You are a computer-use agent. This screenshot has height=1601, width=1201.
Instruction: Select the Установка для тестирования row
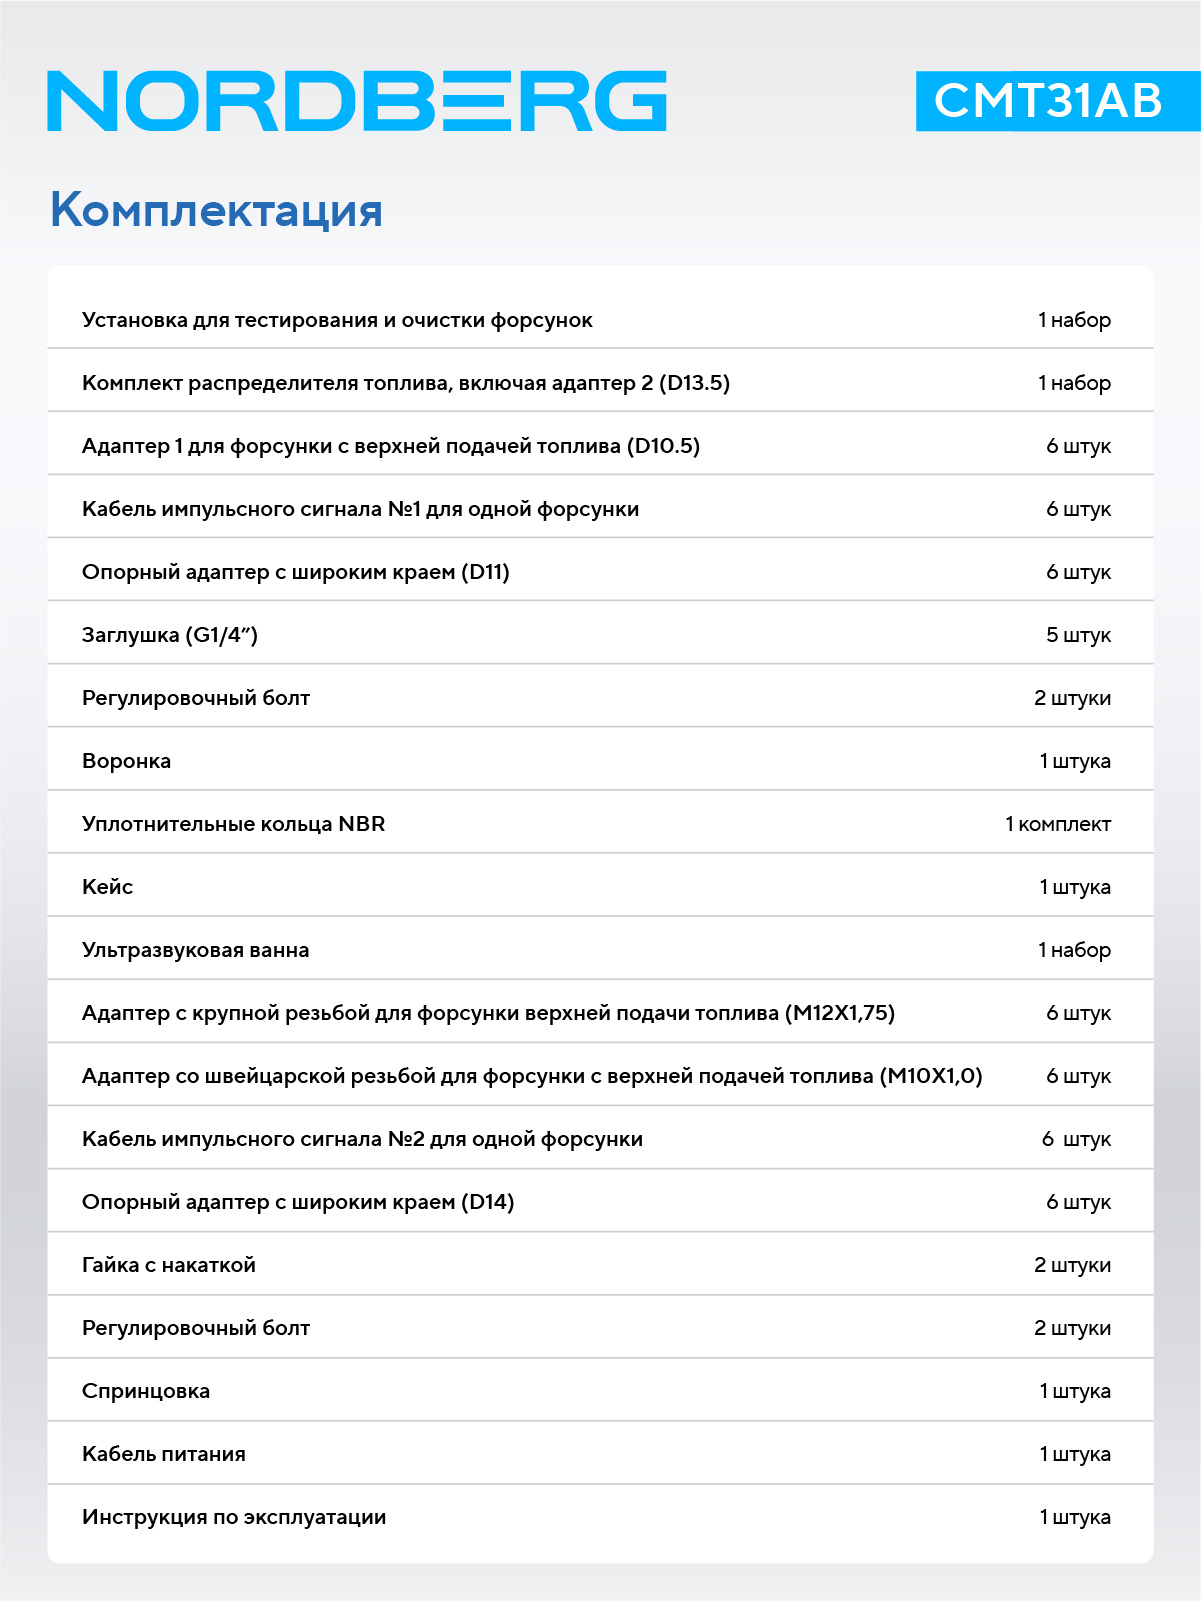[600, 320]
